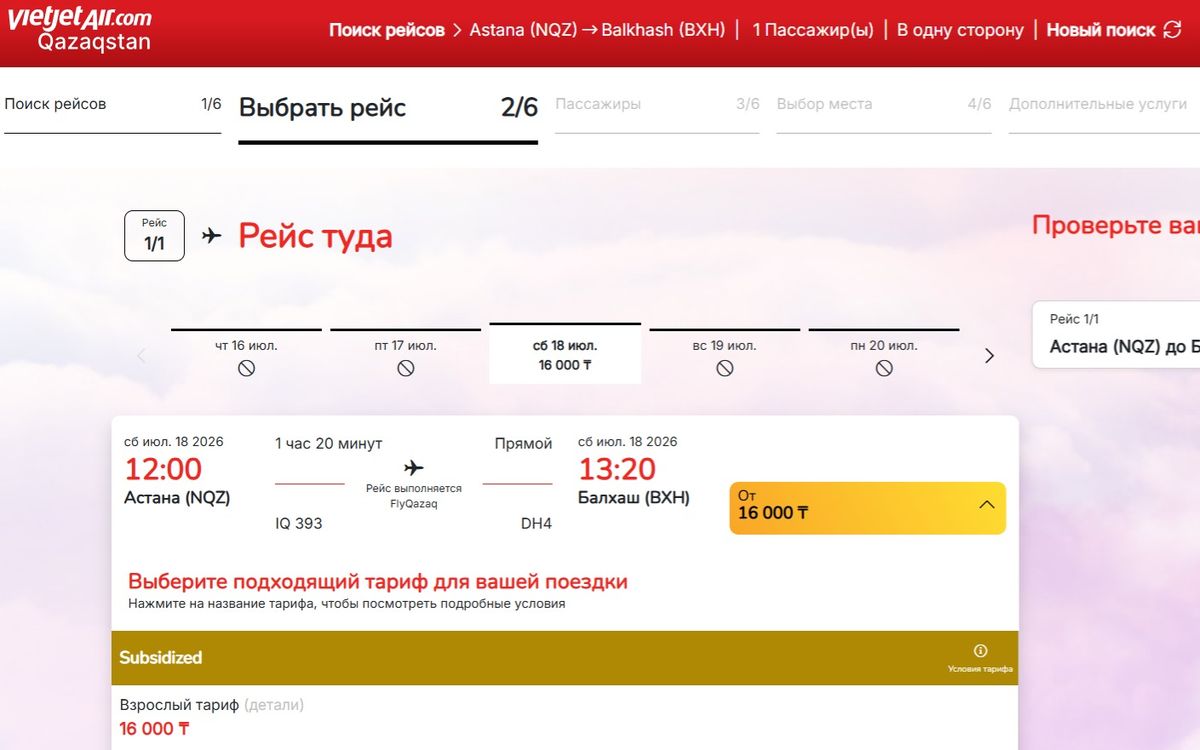The height and width of the screenshot is (750, 1200).
Task: Click unavailable icon under чт 16 июл.
Action: [246, 368]
